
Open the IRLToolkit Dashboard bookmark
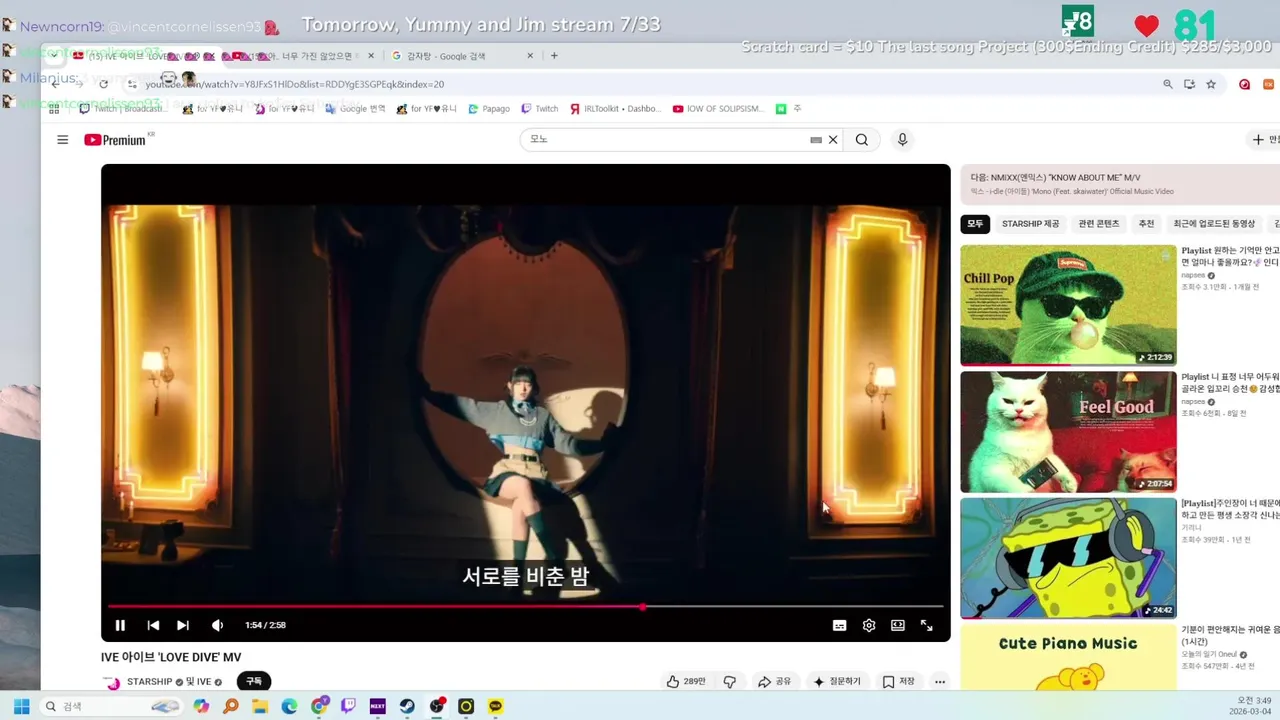click(616, 109)
